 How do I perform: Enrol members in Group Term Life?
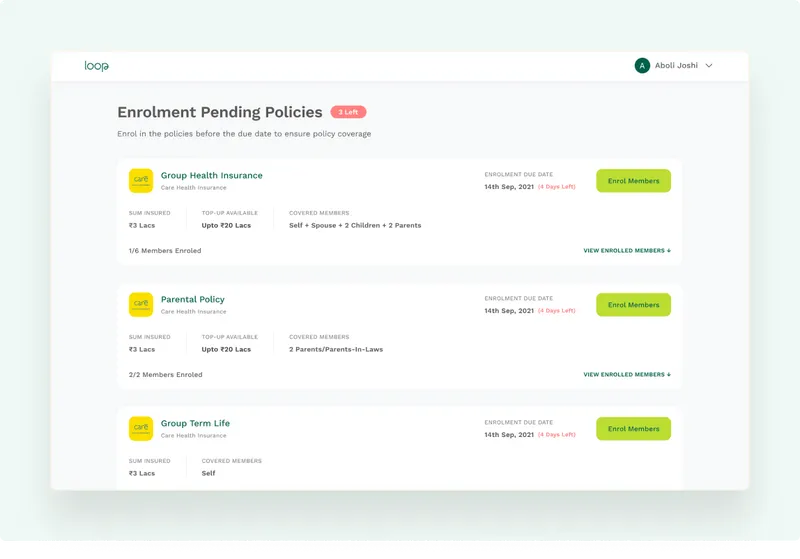click(x=633, y=429)
